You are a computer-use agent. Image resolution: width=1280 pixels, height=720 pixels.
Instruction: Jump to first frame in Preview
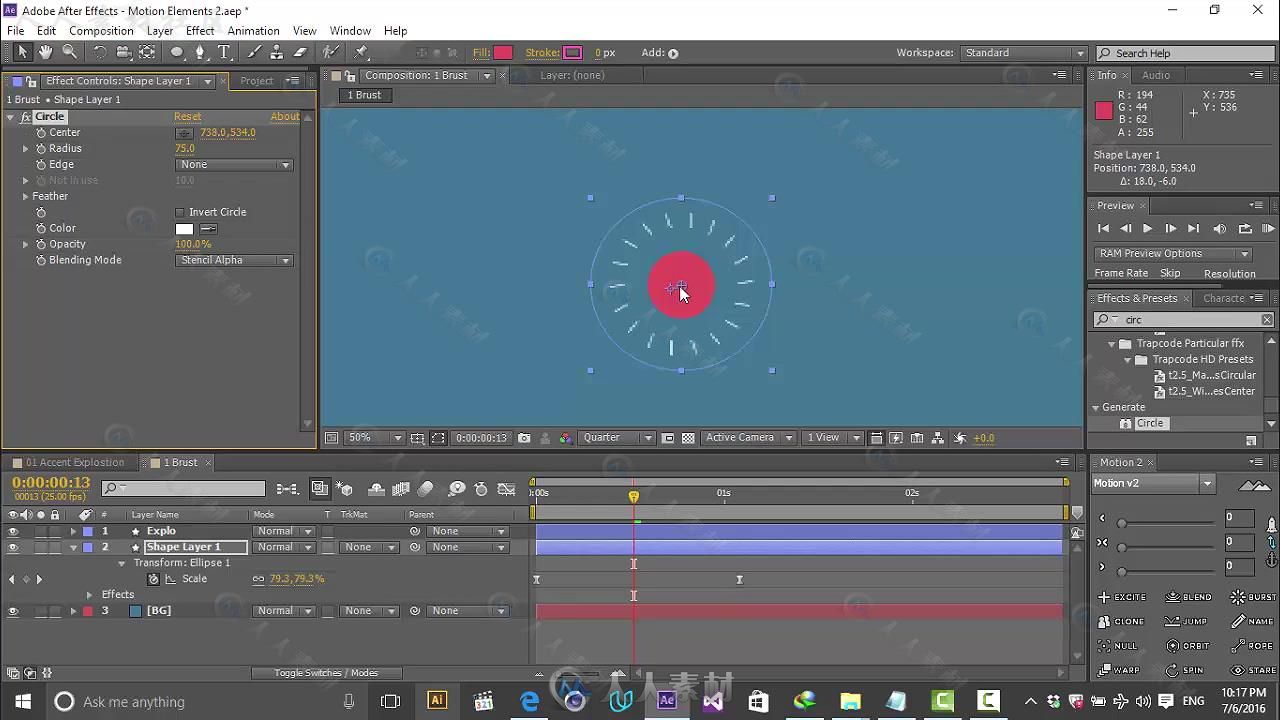coord(1103,229)
